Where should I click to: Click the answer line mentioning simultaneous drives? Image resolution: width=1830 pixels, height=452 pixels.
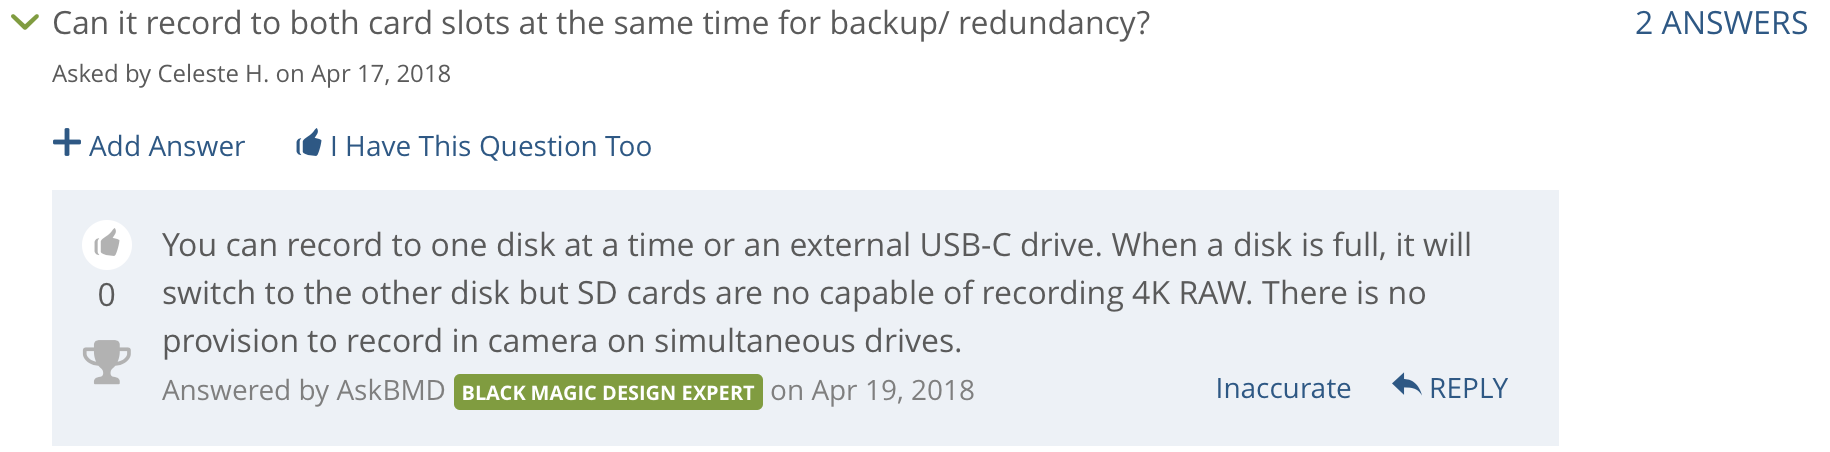(x=562, y=342)
